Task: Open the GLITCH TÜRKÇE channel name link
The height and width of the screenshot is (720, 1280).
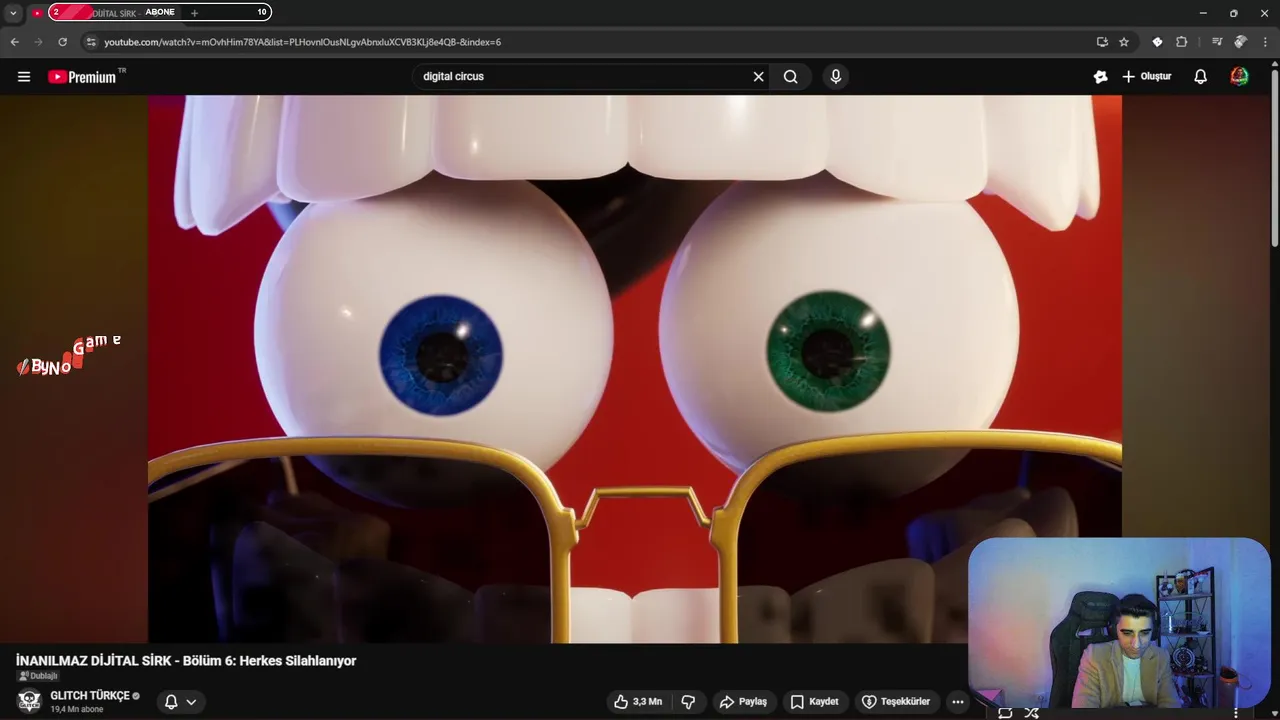Action: 90,695
